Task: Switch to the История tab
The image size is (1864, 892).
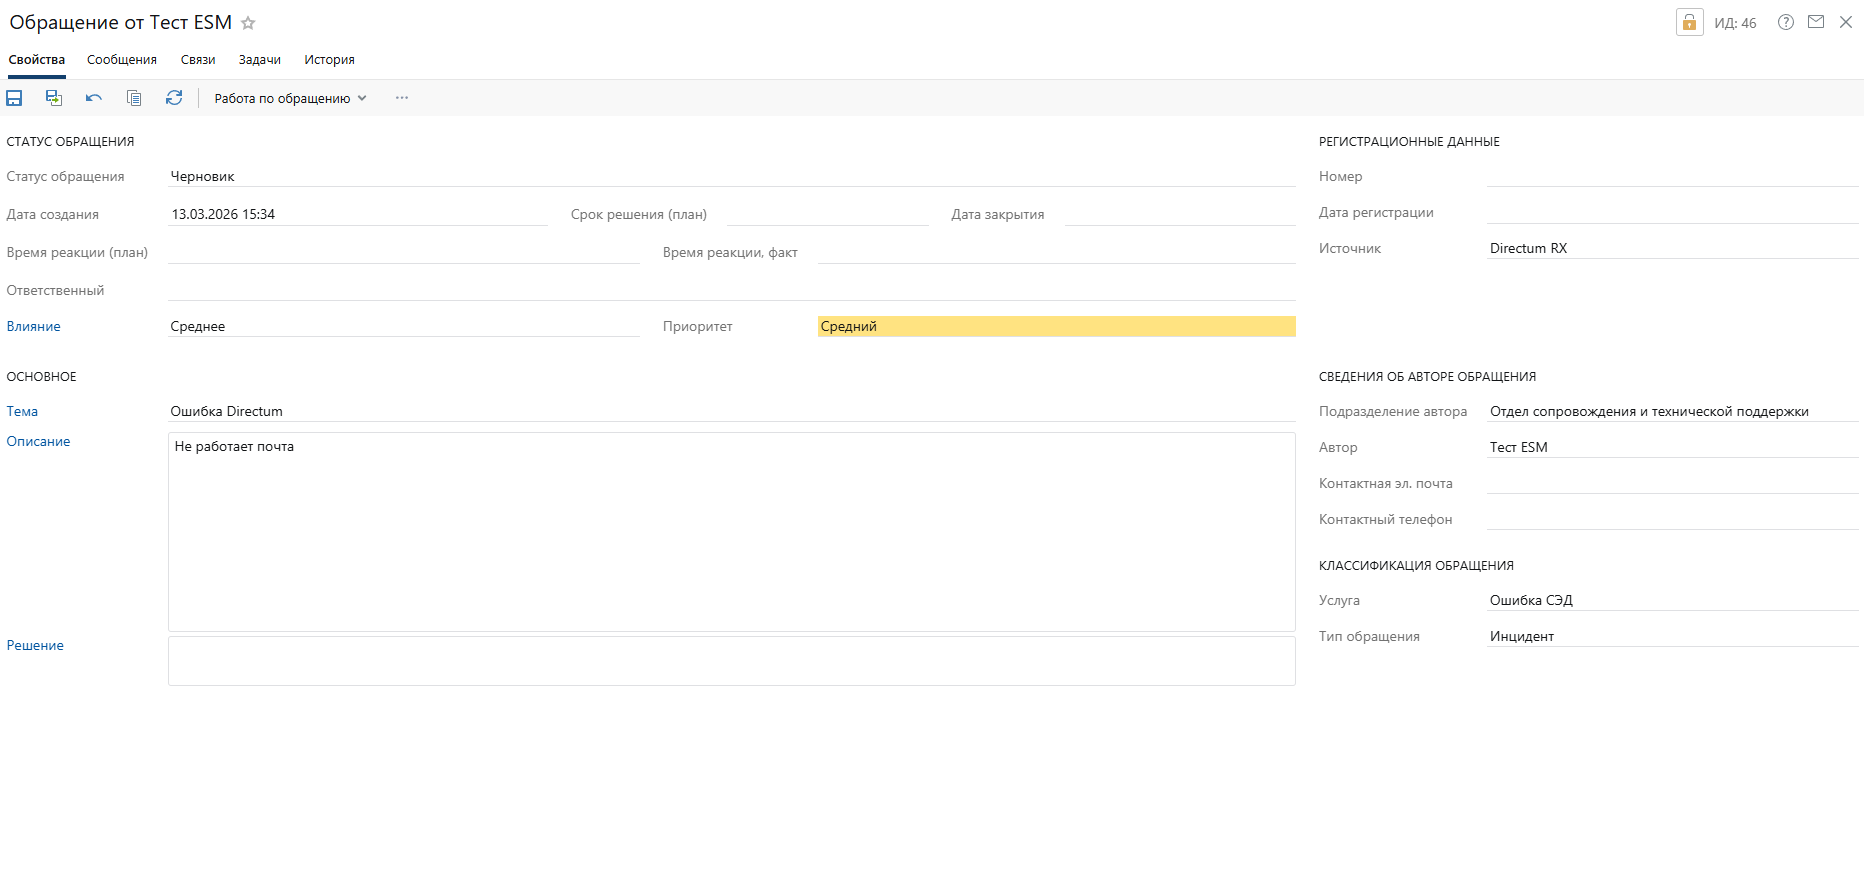Action: pyautogui.click(x=329, y=60)
